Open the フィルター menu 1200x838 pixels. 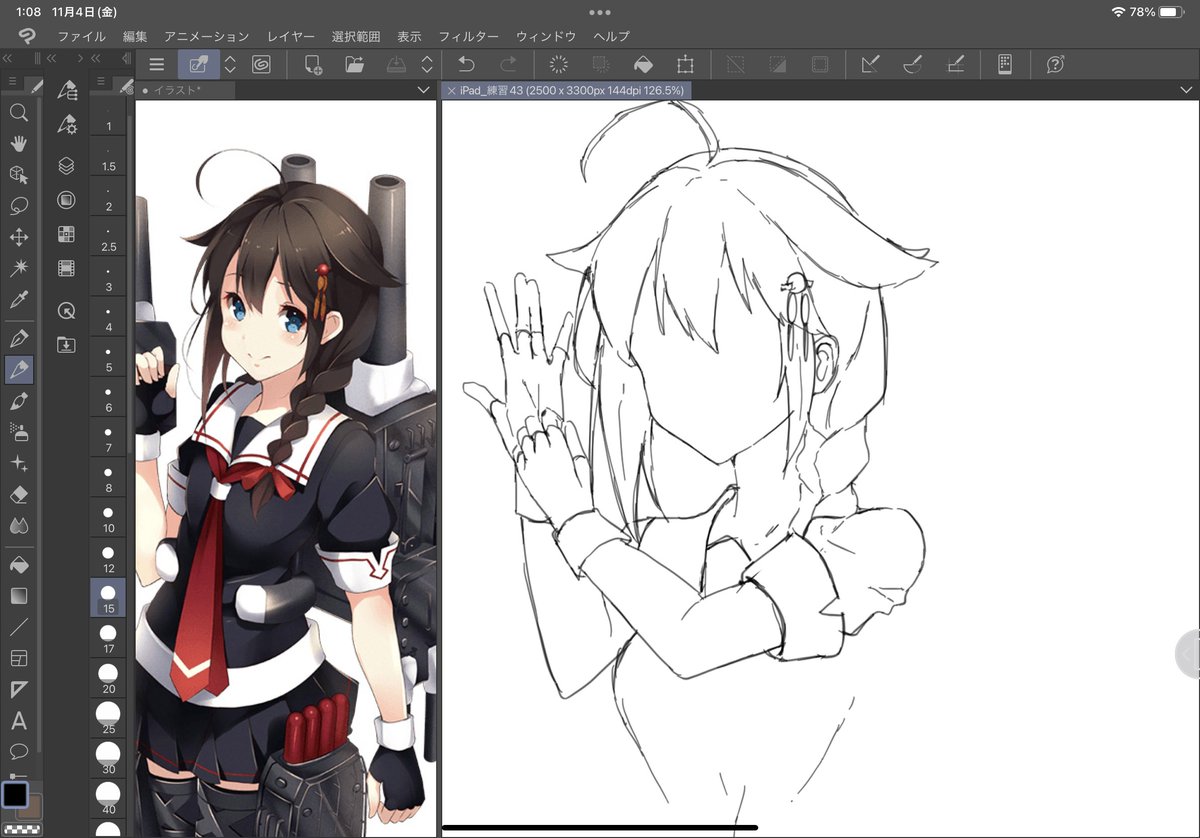[468, 36]
